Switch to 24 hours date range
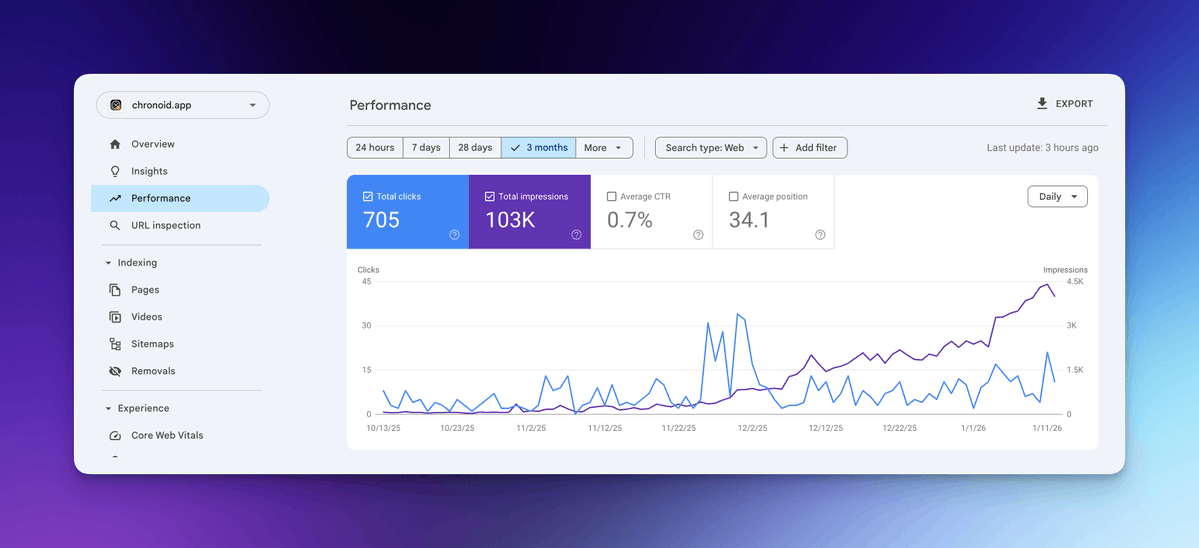 pos(375,148)
